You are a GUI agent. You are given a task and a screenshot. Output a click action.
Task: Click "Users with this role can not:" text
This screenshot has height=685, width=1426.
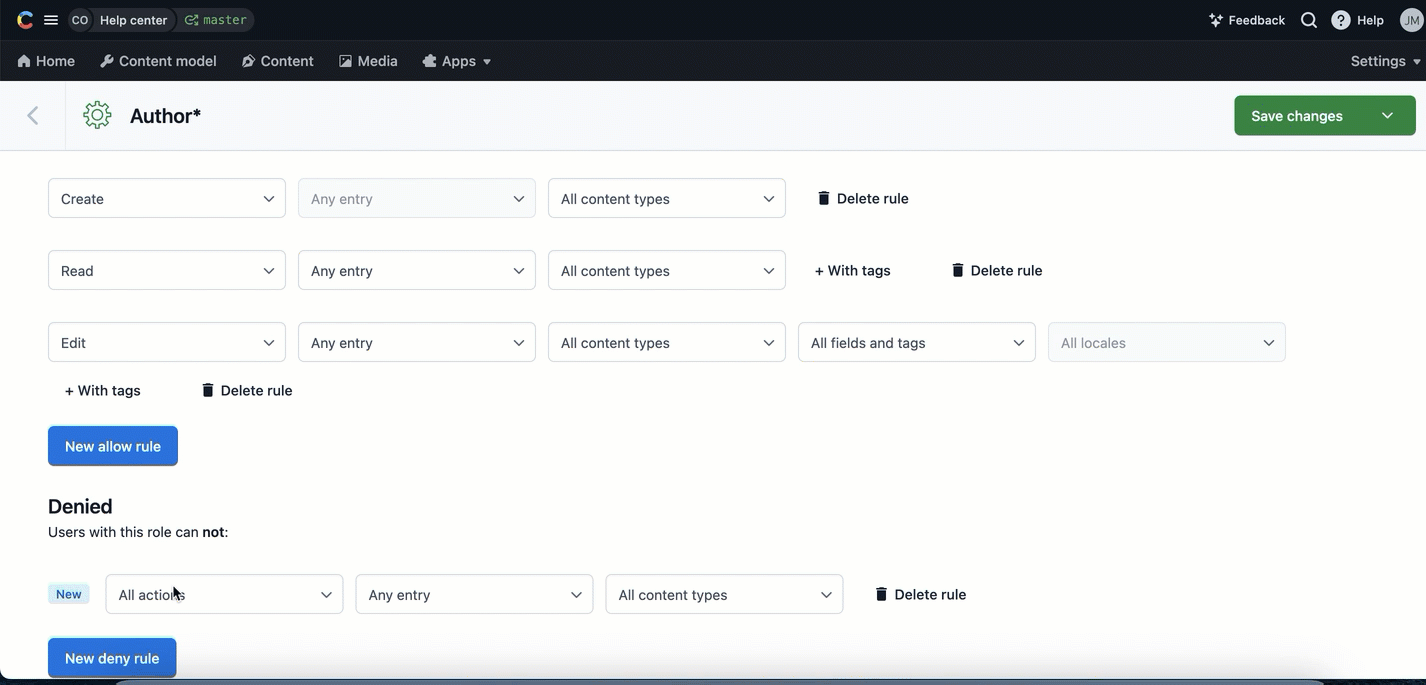click(138, 532)
